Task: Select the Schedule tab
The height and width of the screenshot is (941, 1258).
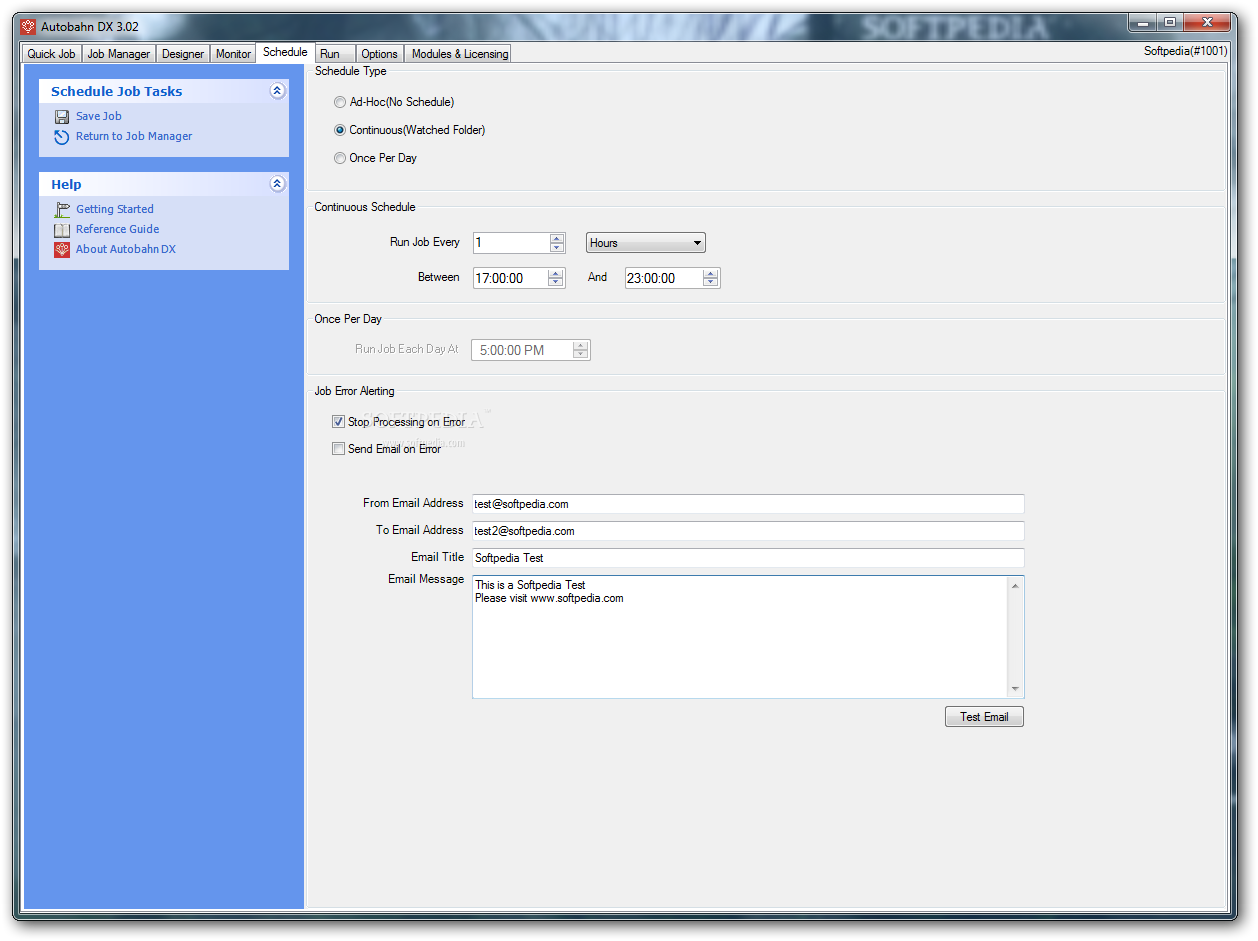Action: pos(285,52)
